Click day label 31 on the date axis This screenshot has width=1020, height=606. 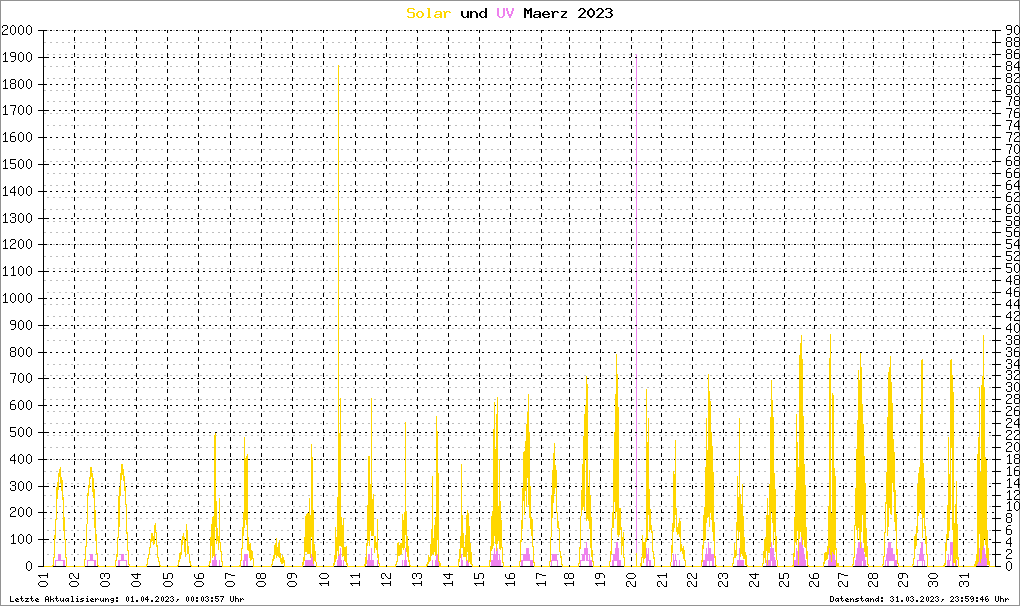[965, 579]
